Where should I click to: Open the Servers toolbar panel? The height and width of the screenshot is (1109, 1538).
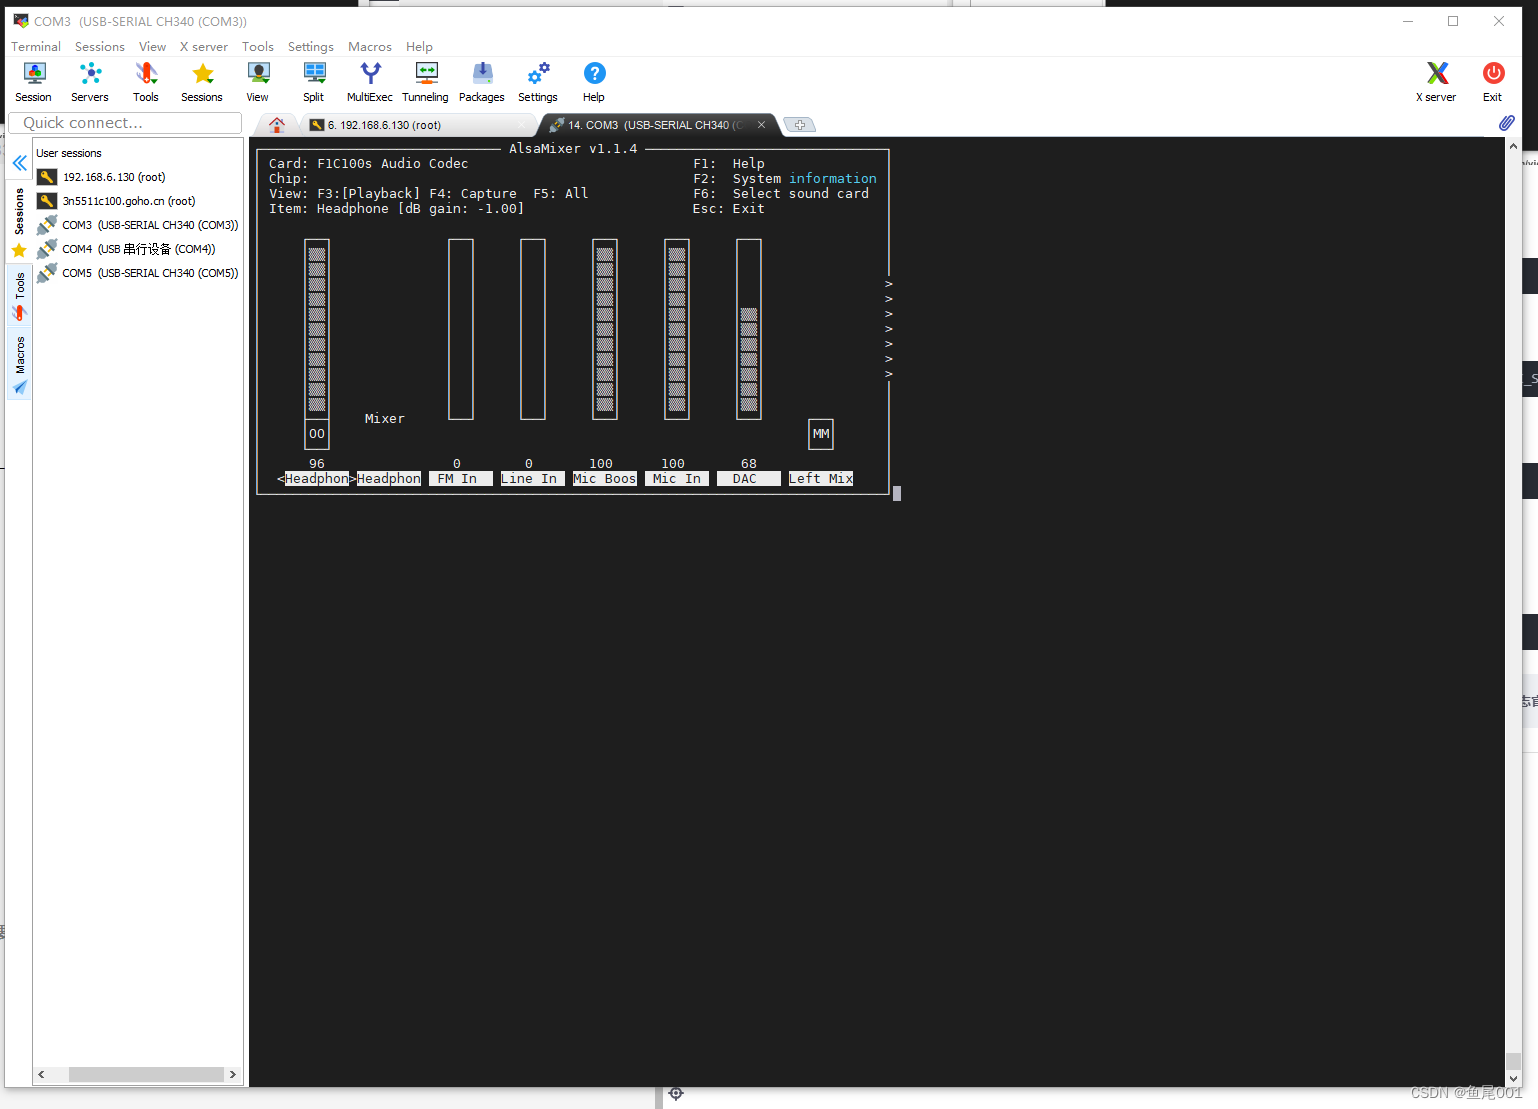89,80
